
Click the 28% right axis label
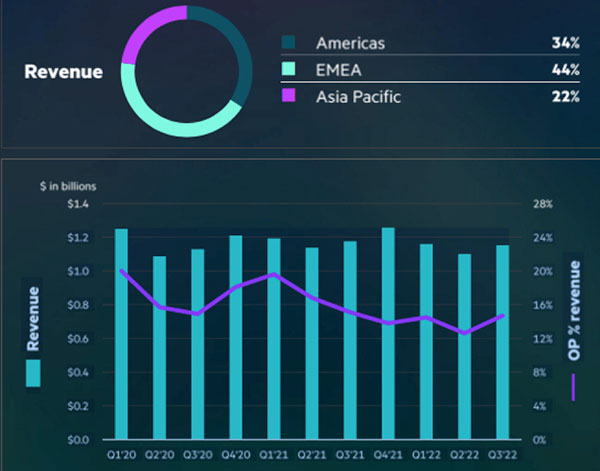click(x=541, y=204)
